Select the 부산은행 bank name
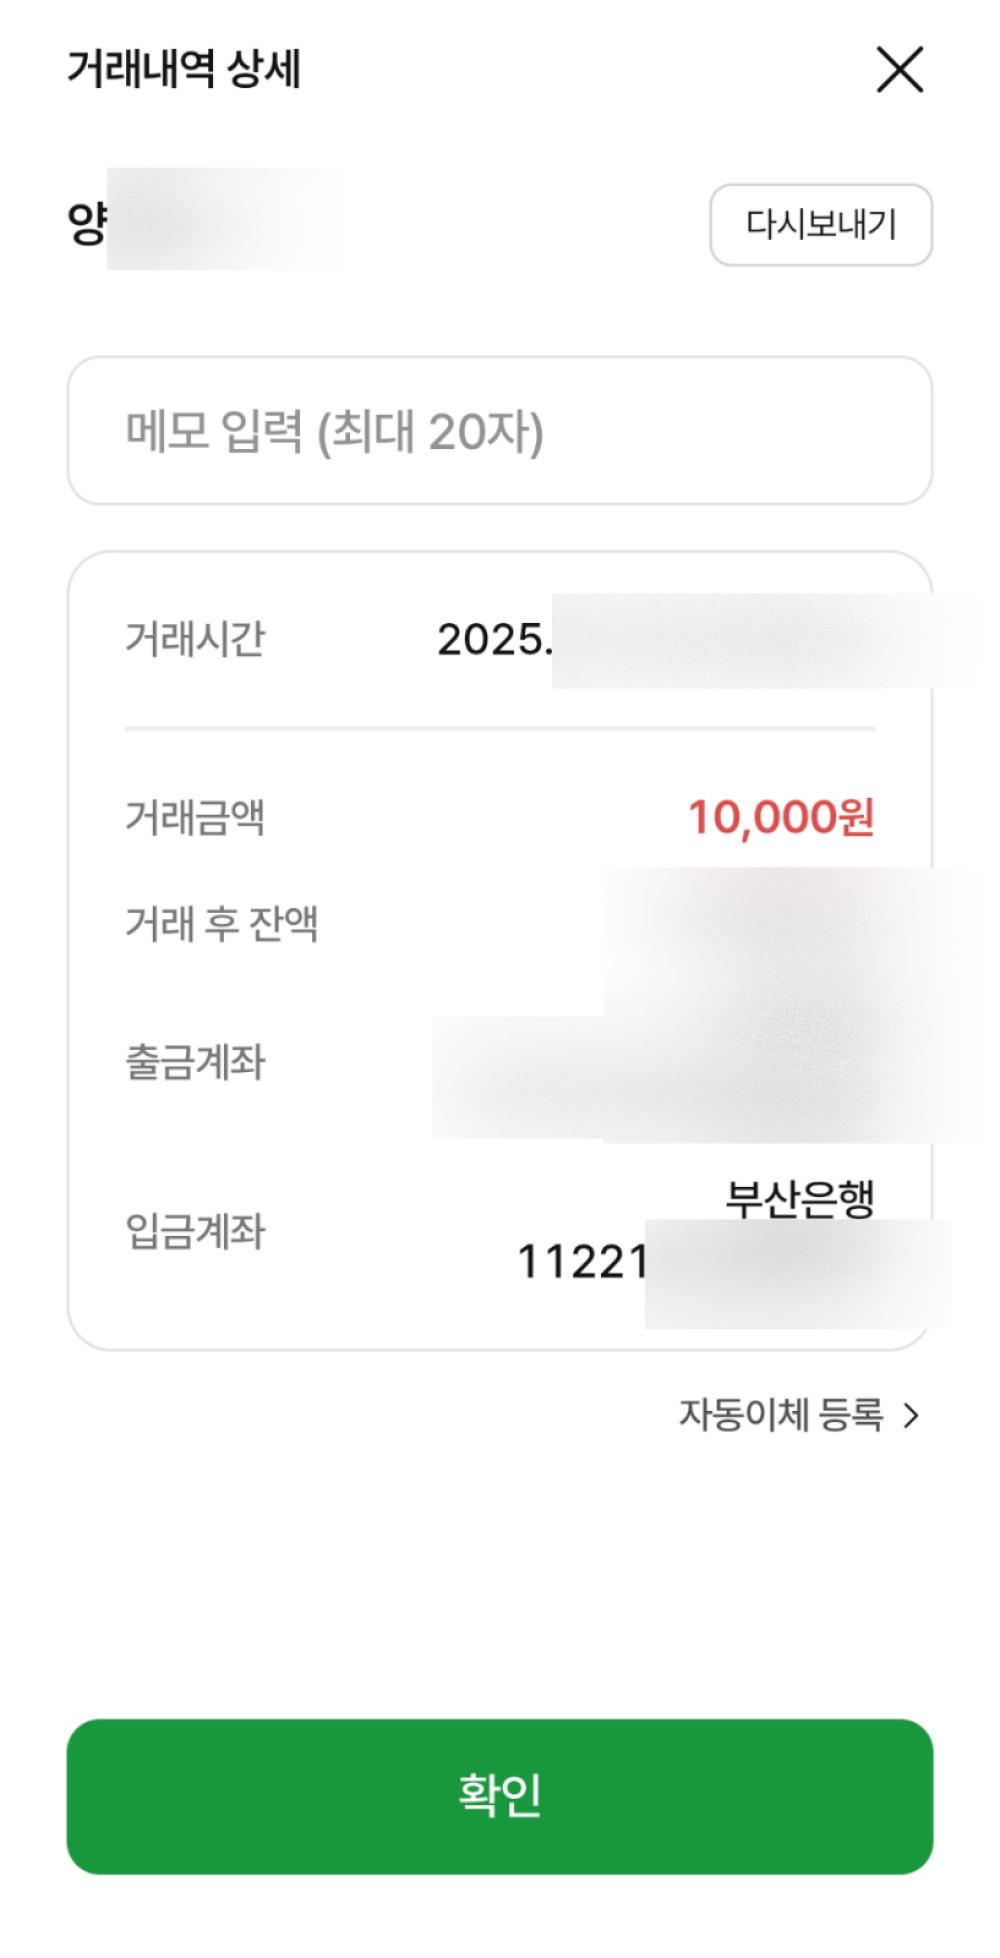Screen dimensions: 1000x1958 coord(800,1198)
